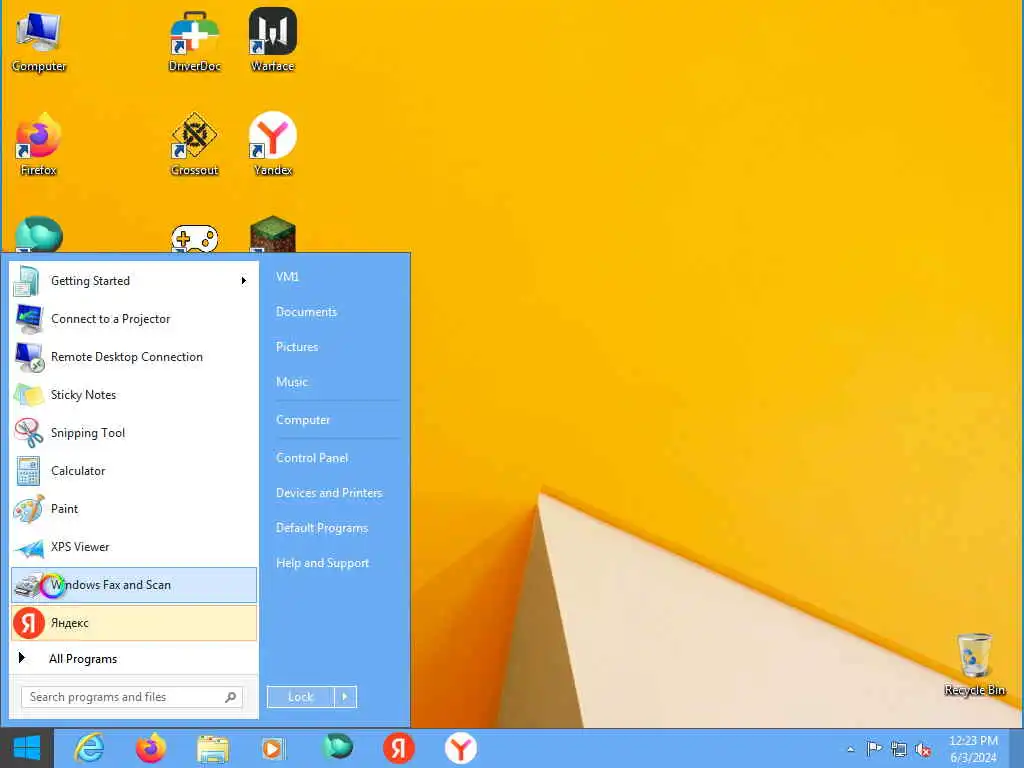Open Computer in Start menu right pane
The height and width of the screenshot is (768, 1024).
(303, 420)
